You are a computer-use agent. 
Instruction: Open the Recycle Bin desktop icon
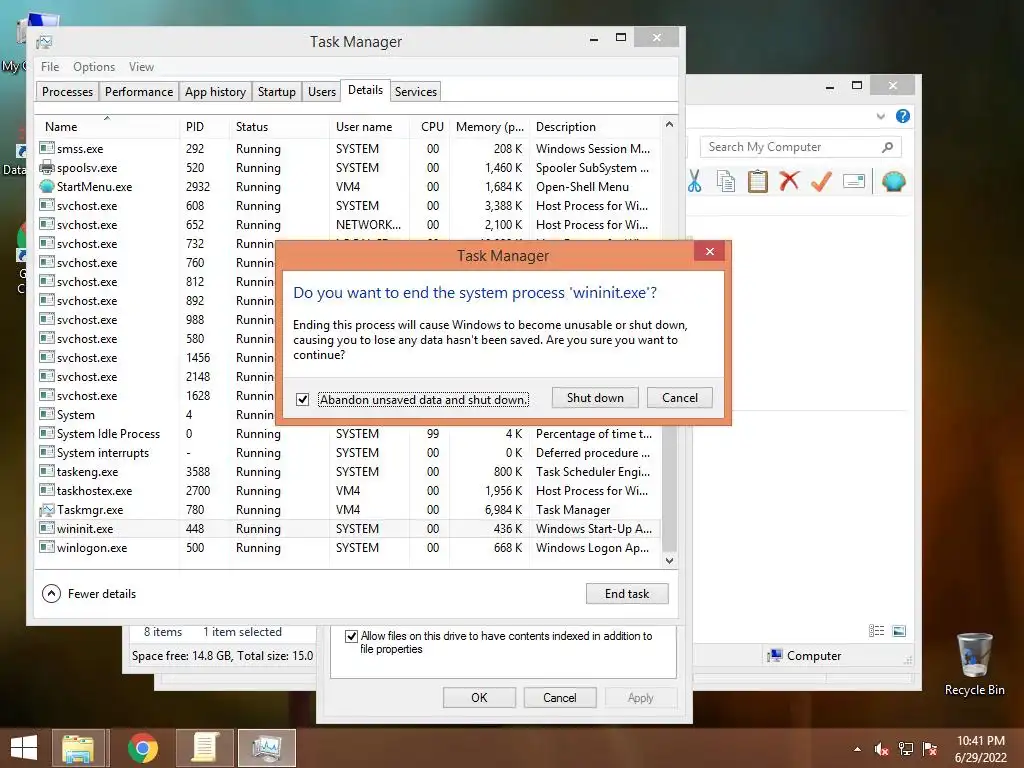pyautogui.click(x=974, y=663)
